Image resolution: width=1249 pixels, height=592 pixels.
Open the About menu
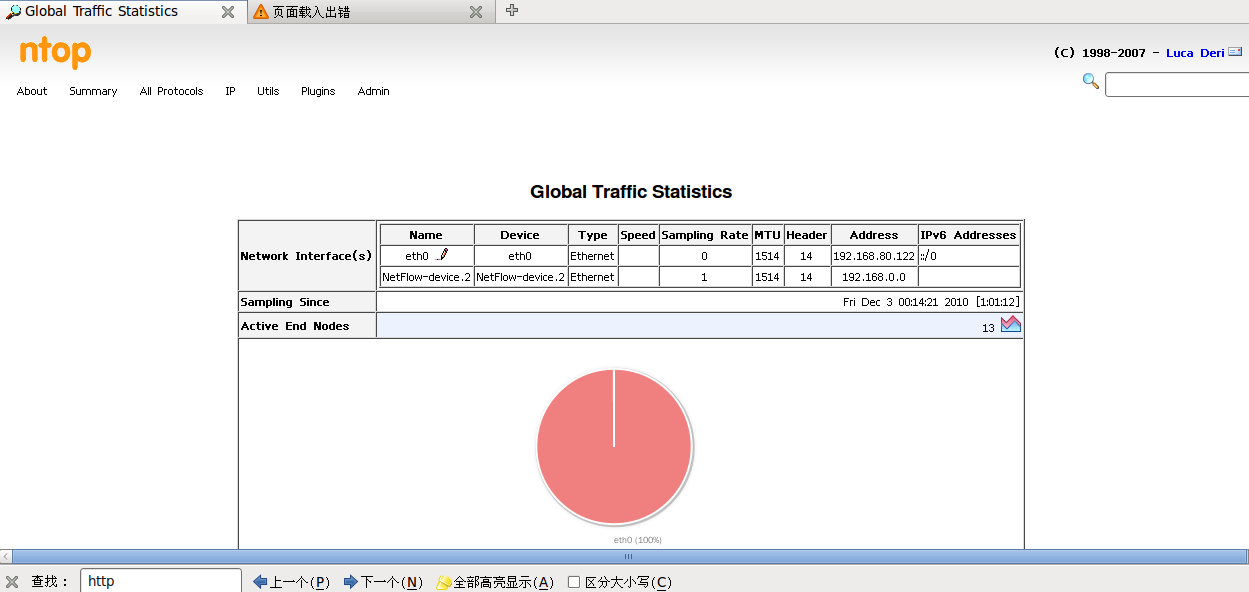[x=32, y=91]
